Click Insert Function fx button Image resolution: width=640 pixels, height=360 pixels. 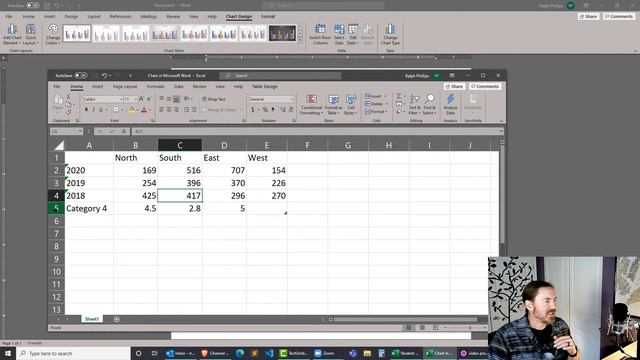point(123,131)
